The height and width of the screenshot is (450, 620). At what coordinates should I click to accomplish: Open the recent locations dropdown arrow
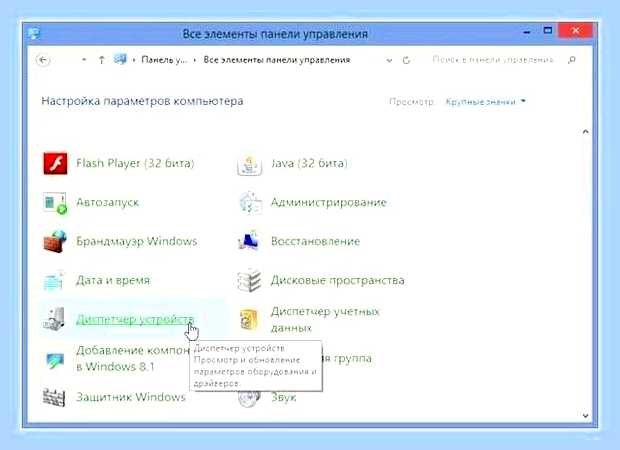click(x=84, y=60)
